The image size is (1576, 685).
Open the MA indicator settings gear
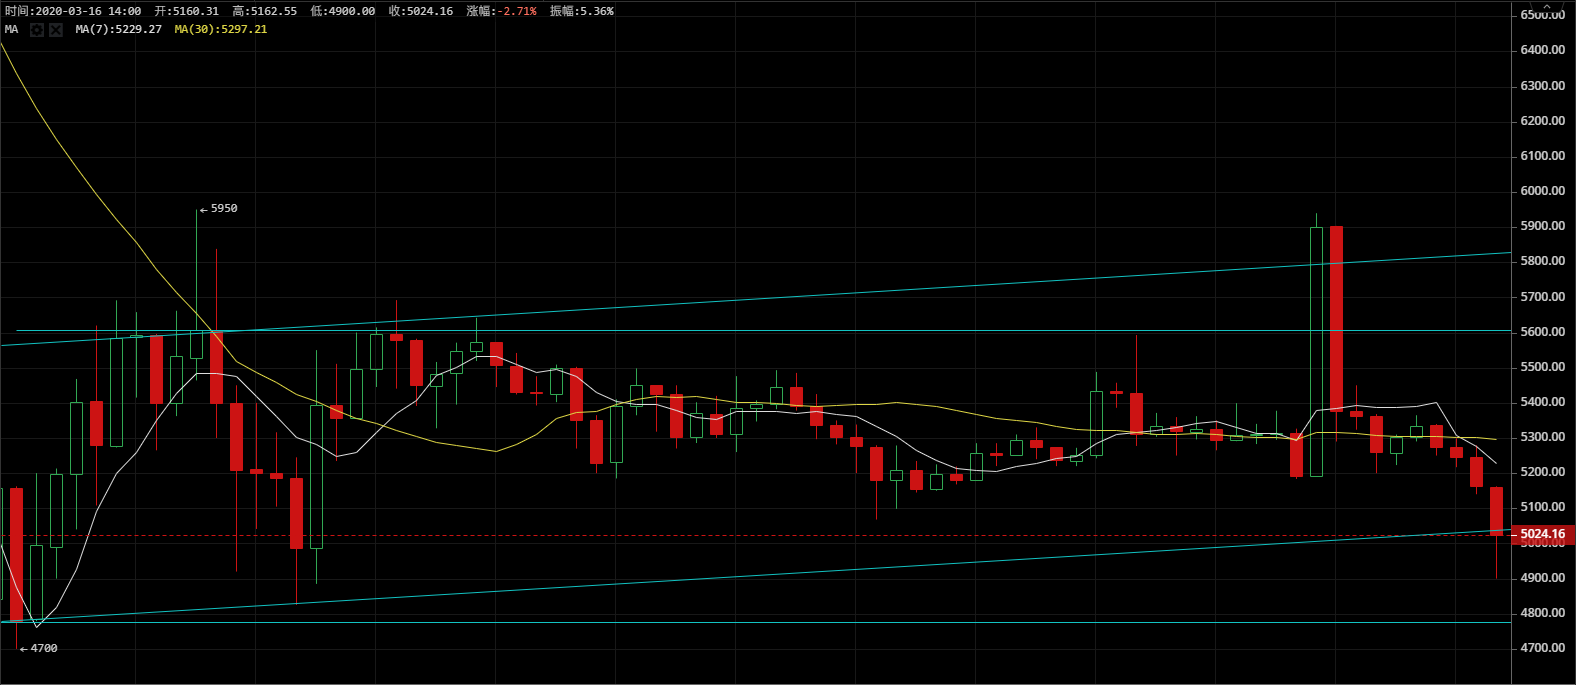click(37, 30)
